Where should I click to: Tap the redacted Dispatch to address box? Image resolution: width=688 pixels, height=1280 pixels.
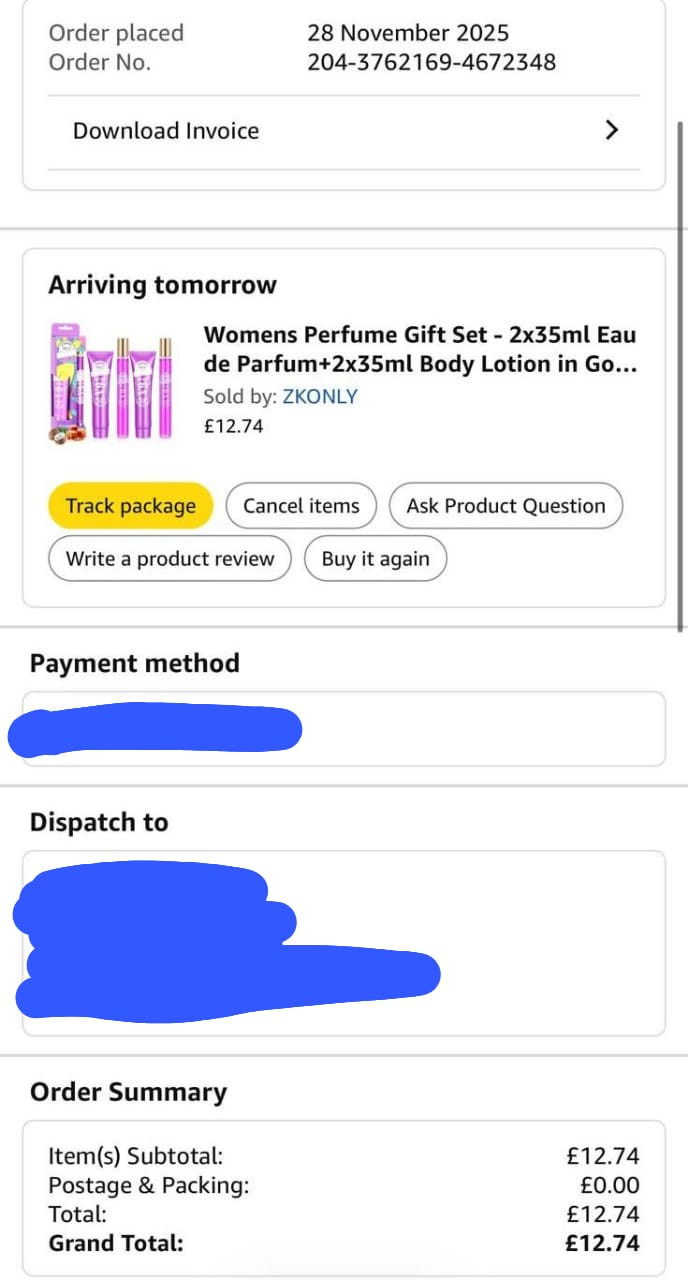[x=343, y=943]
